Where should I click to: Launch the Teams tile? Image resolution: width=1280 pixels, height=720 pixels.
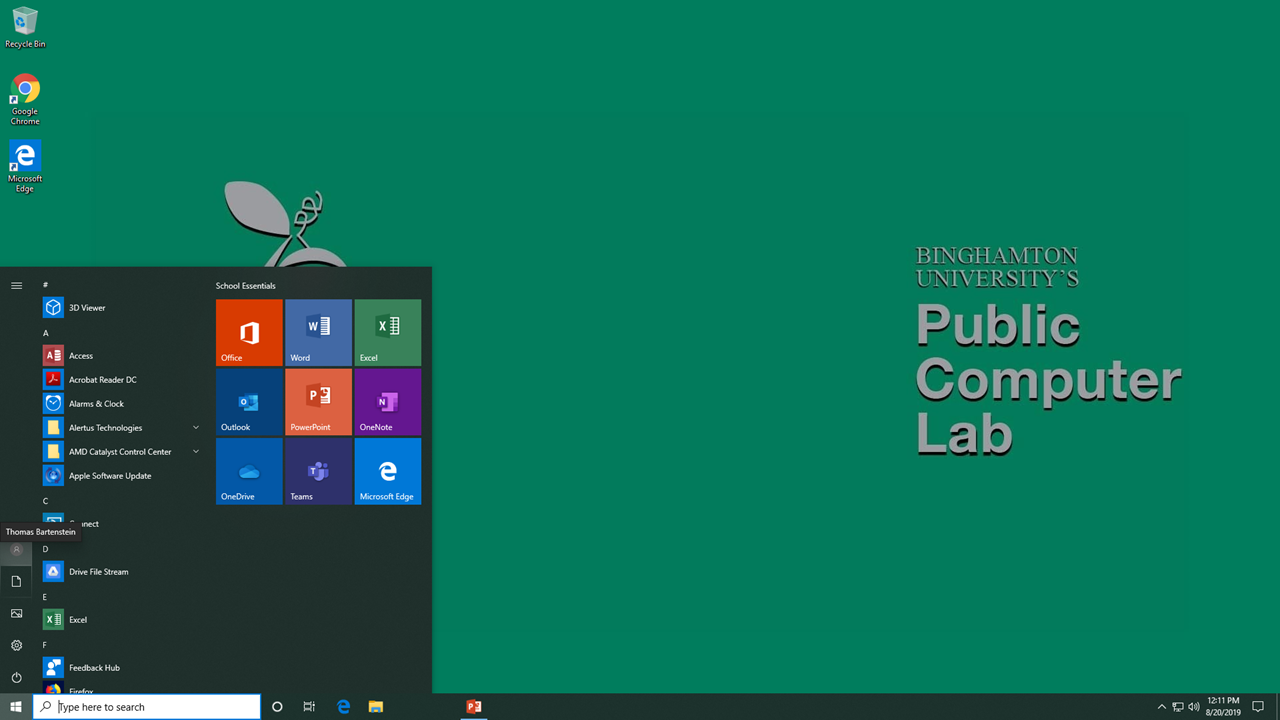pos(318,470)
